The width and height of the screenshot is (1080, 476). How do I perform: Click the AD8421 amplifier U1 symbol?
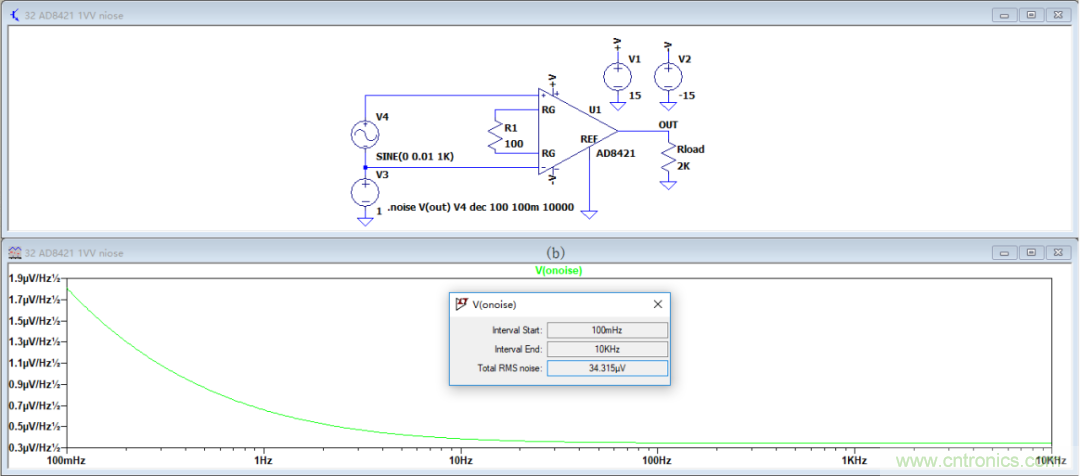pos(575,136)
